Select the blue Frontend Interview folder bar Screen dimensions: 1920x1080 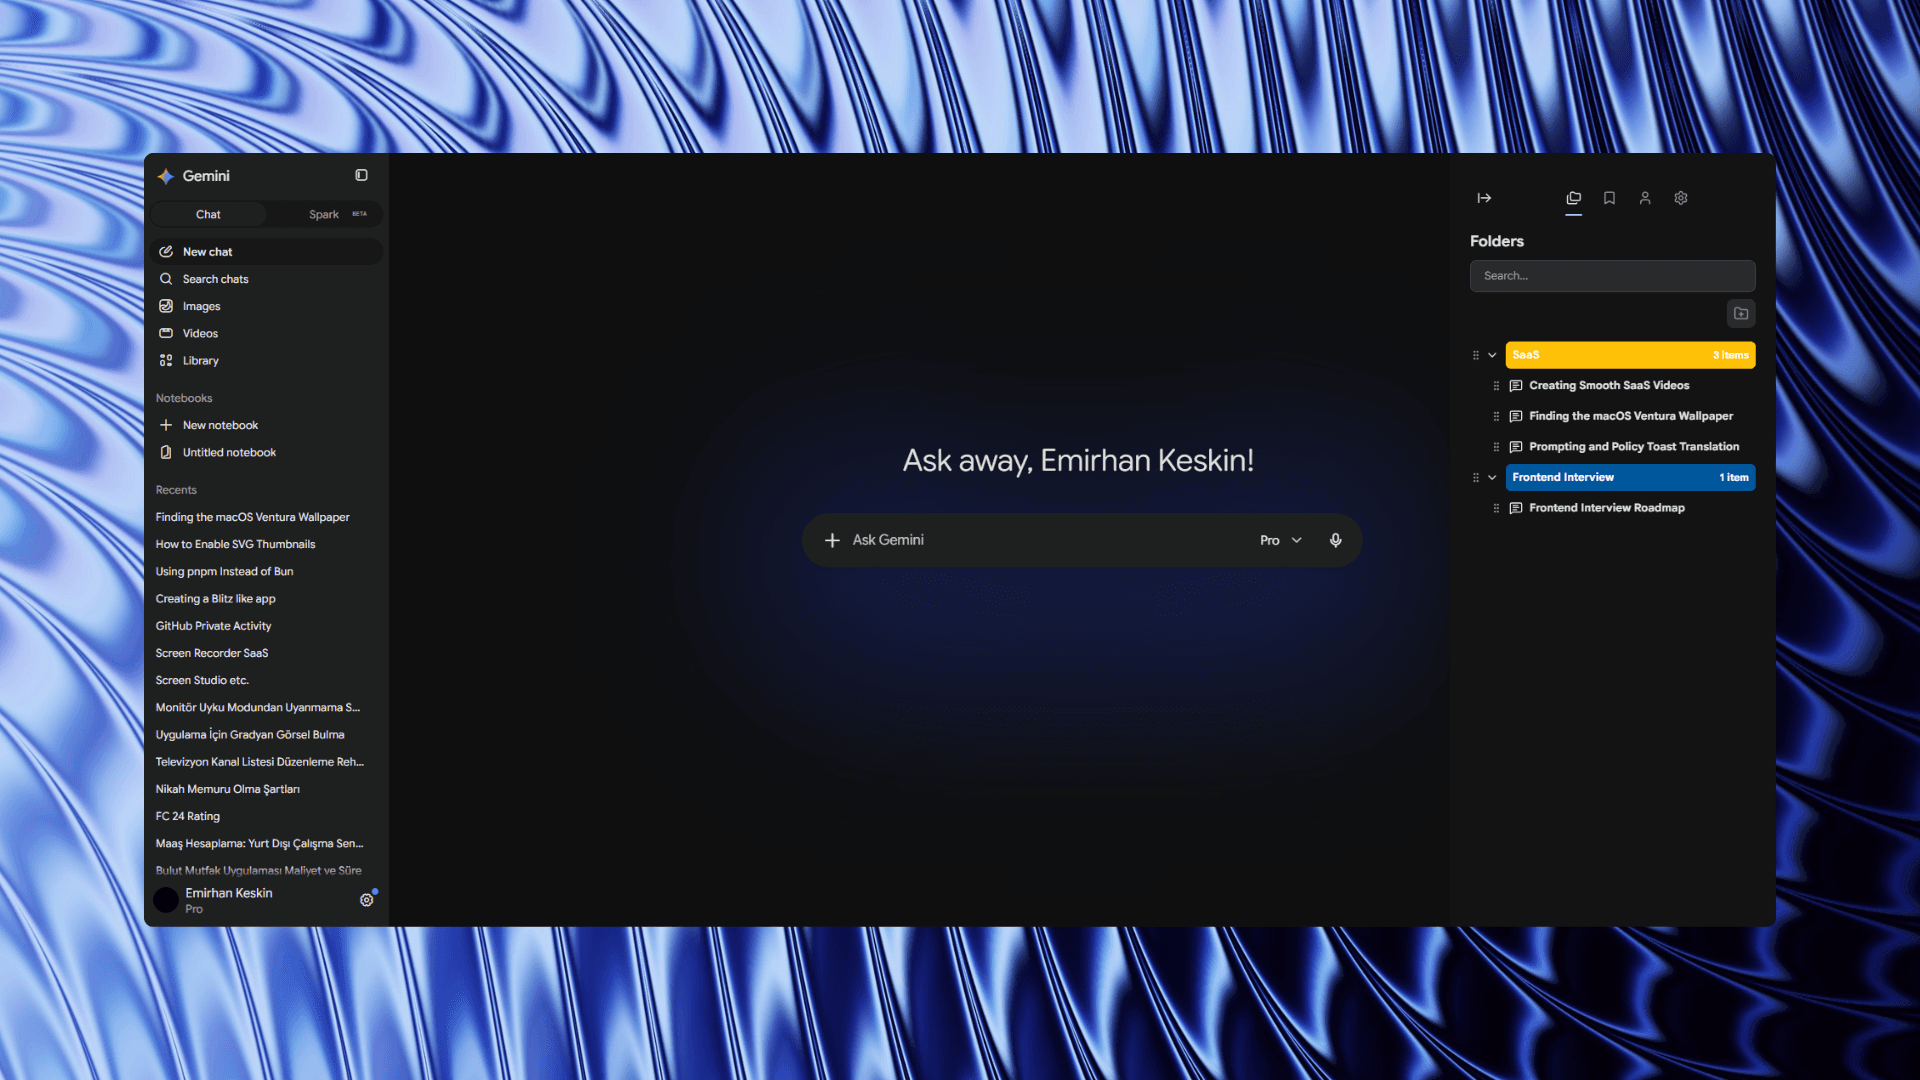(1630, 477)
